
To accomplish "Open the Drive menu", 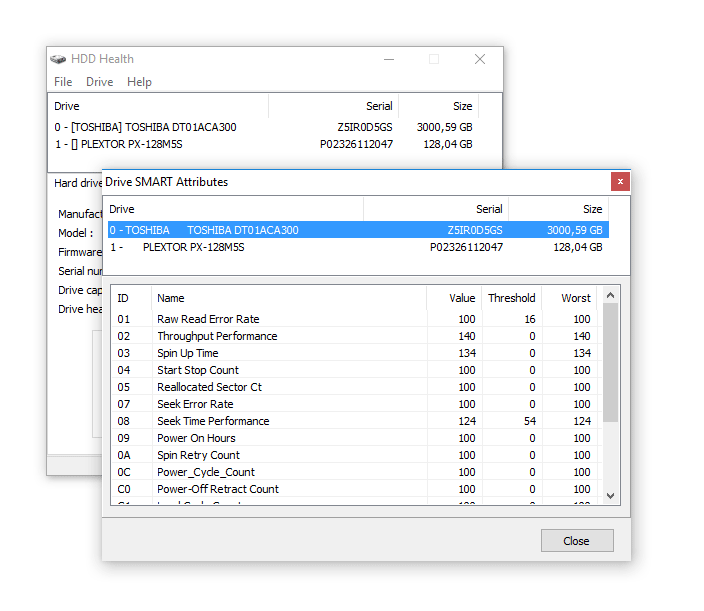I will 99,82.
